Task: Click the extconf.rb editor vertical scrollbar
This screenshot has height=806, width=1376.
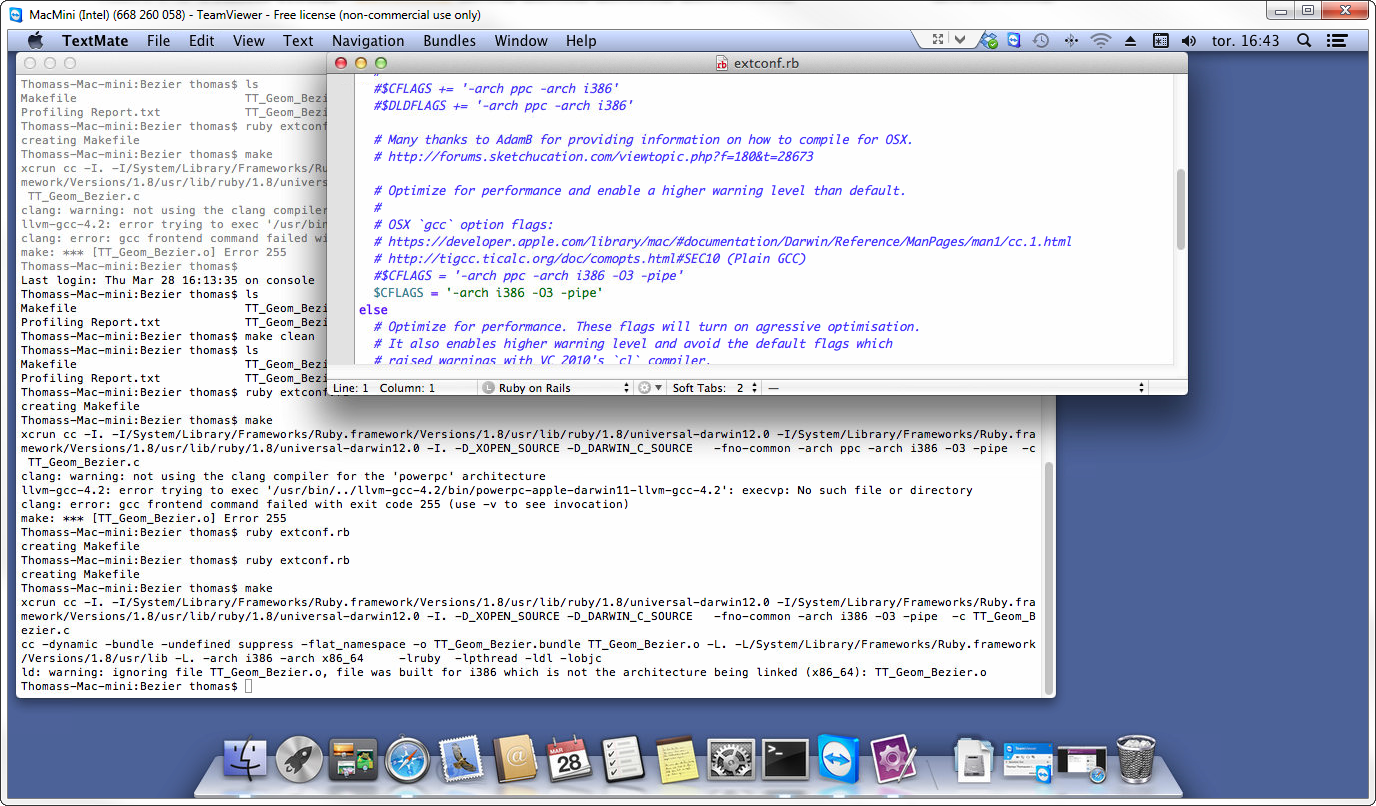Action: pos(1181,209)
